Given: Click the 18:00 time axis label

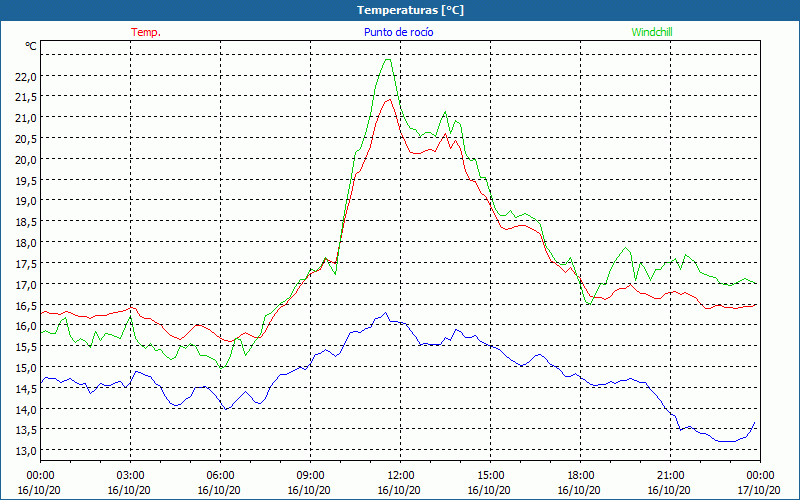Looking at the screenshot, I should point(581,476).
